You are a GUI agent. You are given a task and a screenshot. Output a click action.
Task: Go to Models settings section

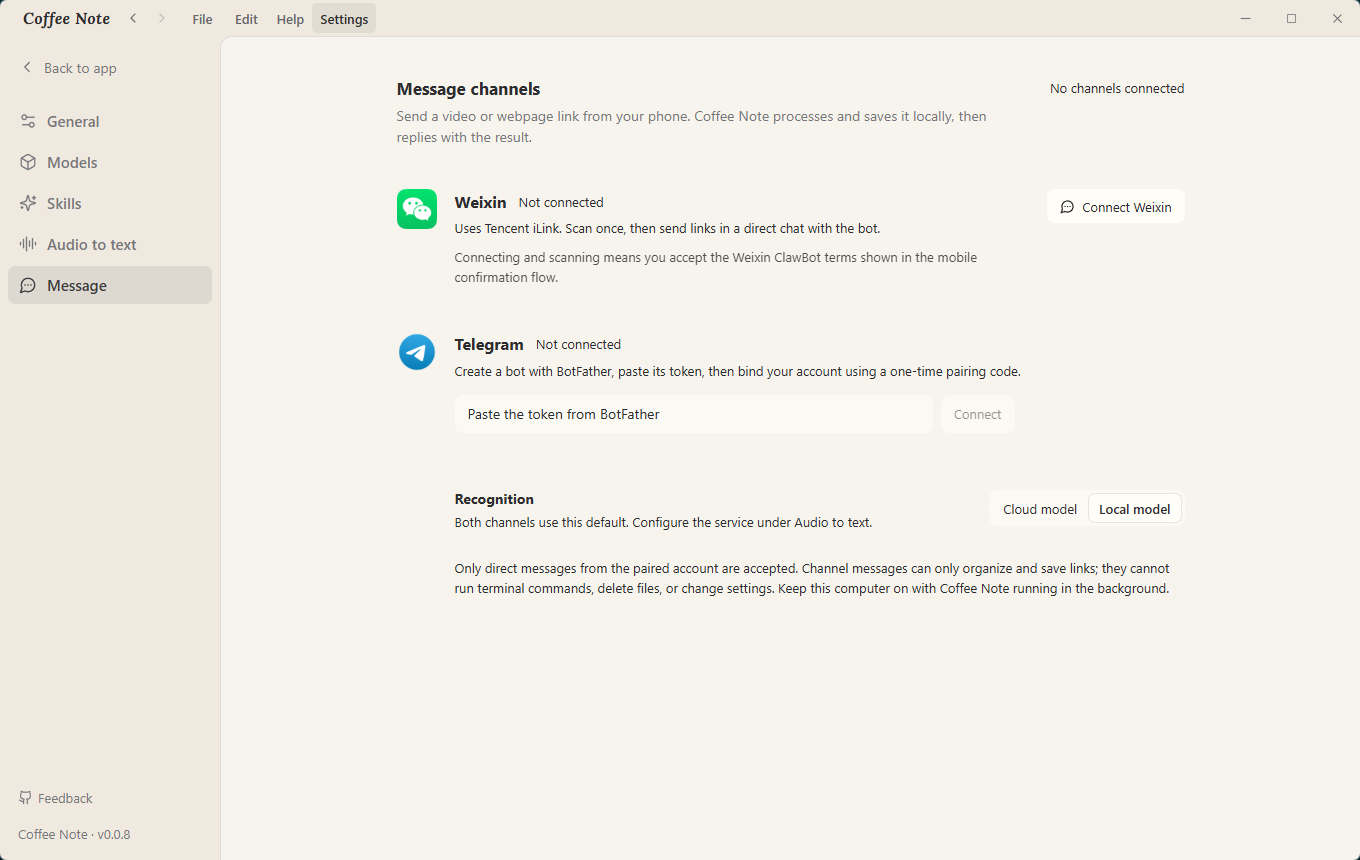tap(110, 162)
